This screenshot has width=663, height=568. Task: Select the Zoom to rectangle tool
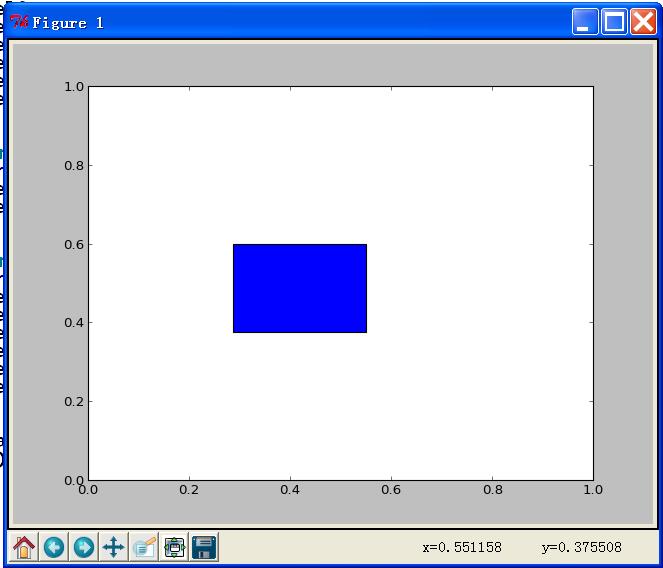coord(144,547)
